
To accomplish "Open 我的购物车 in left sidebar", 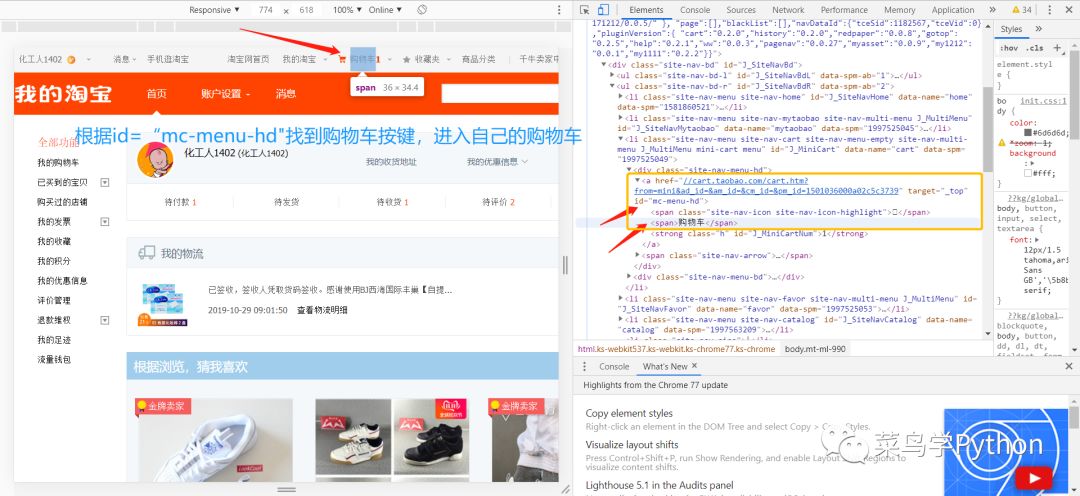I will pos(59,163).
